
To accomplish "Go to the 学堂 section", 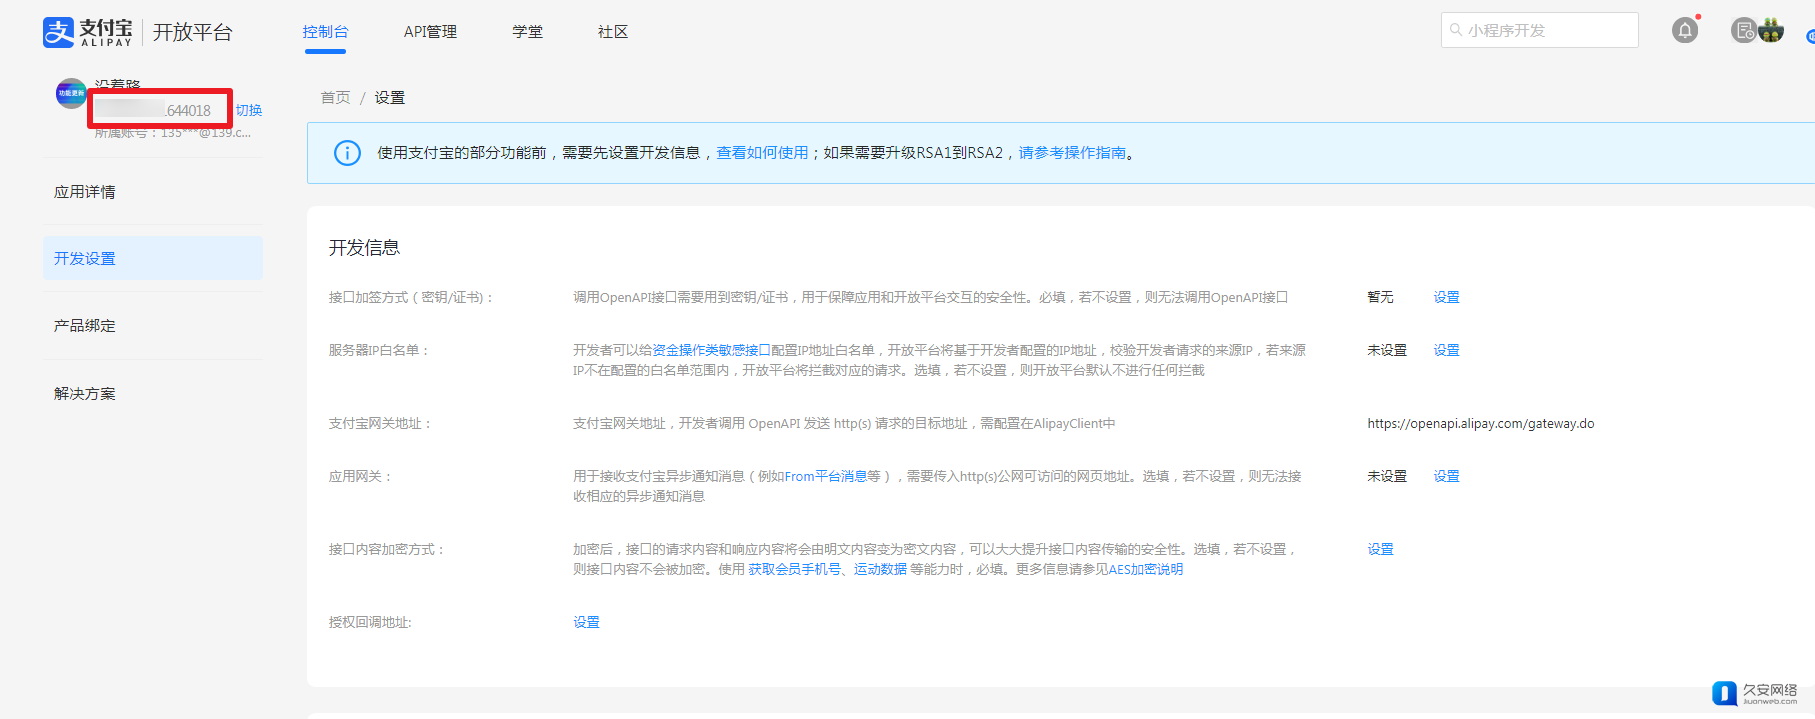I will [x=527, y=32].
